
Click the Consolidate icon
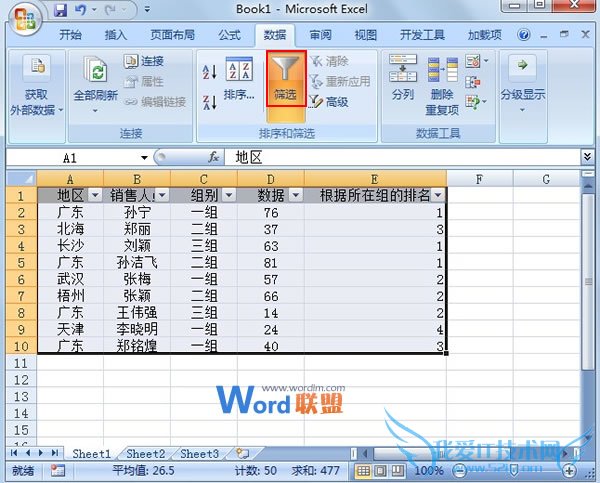point(473,82)
